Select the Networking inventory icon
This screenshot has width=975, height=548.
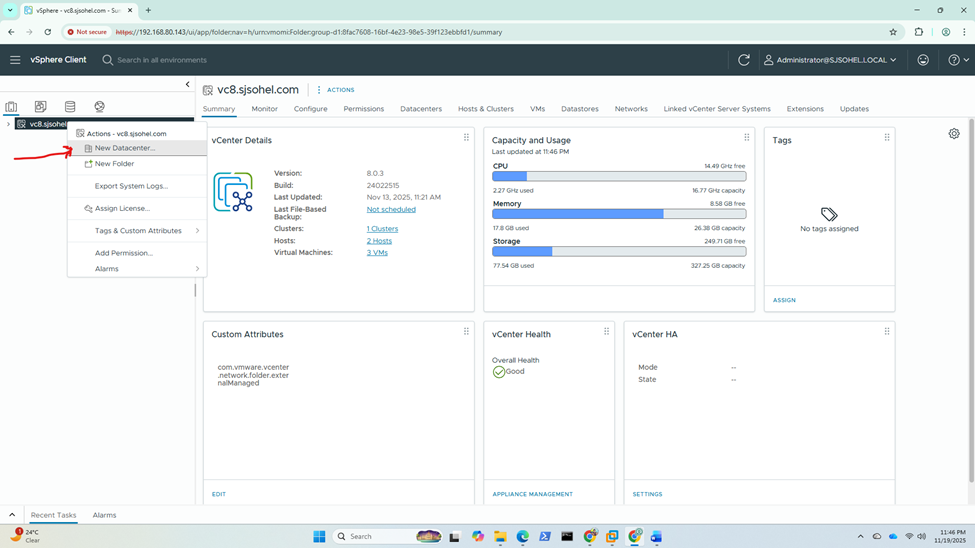(x=99, y=106)
